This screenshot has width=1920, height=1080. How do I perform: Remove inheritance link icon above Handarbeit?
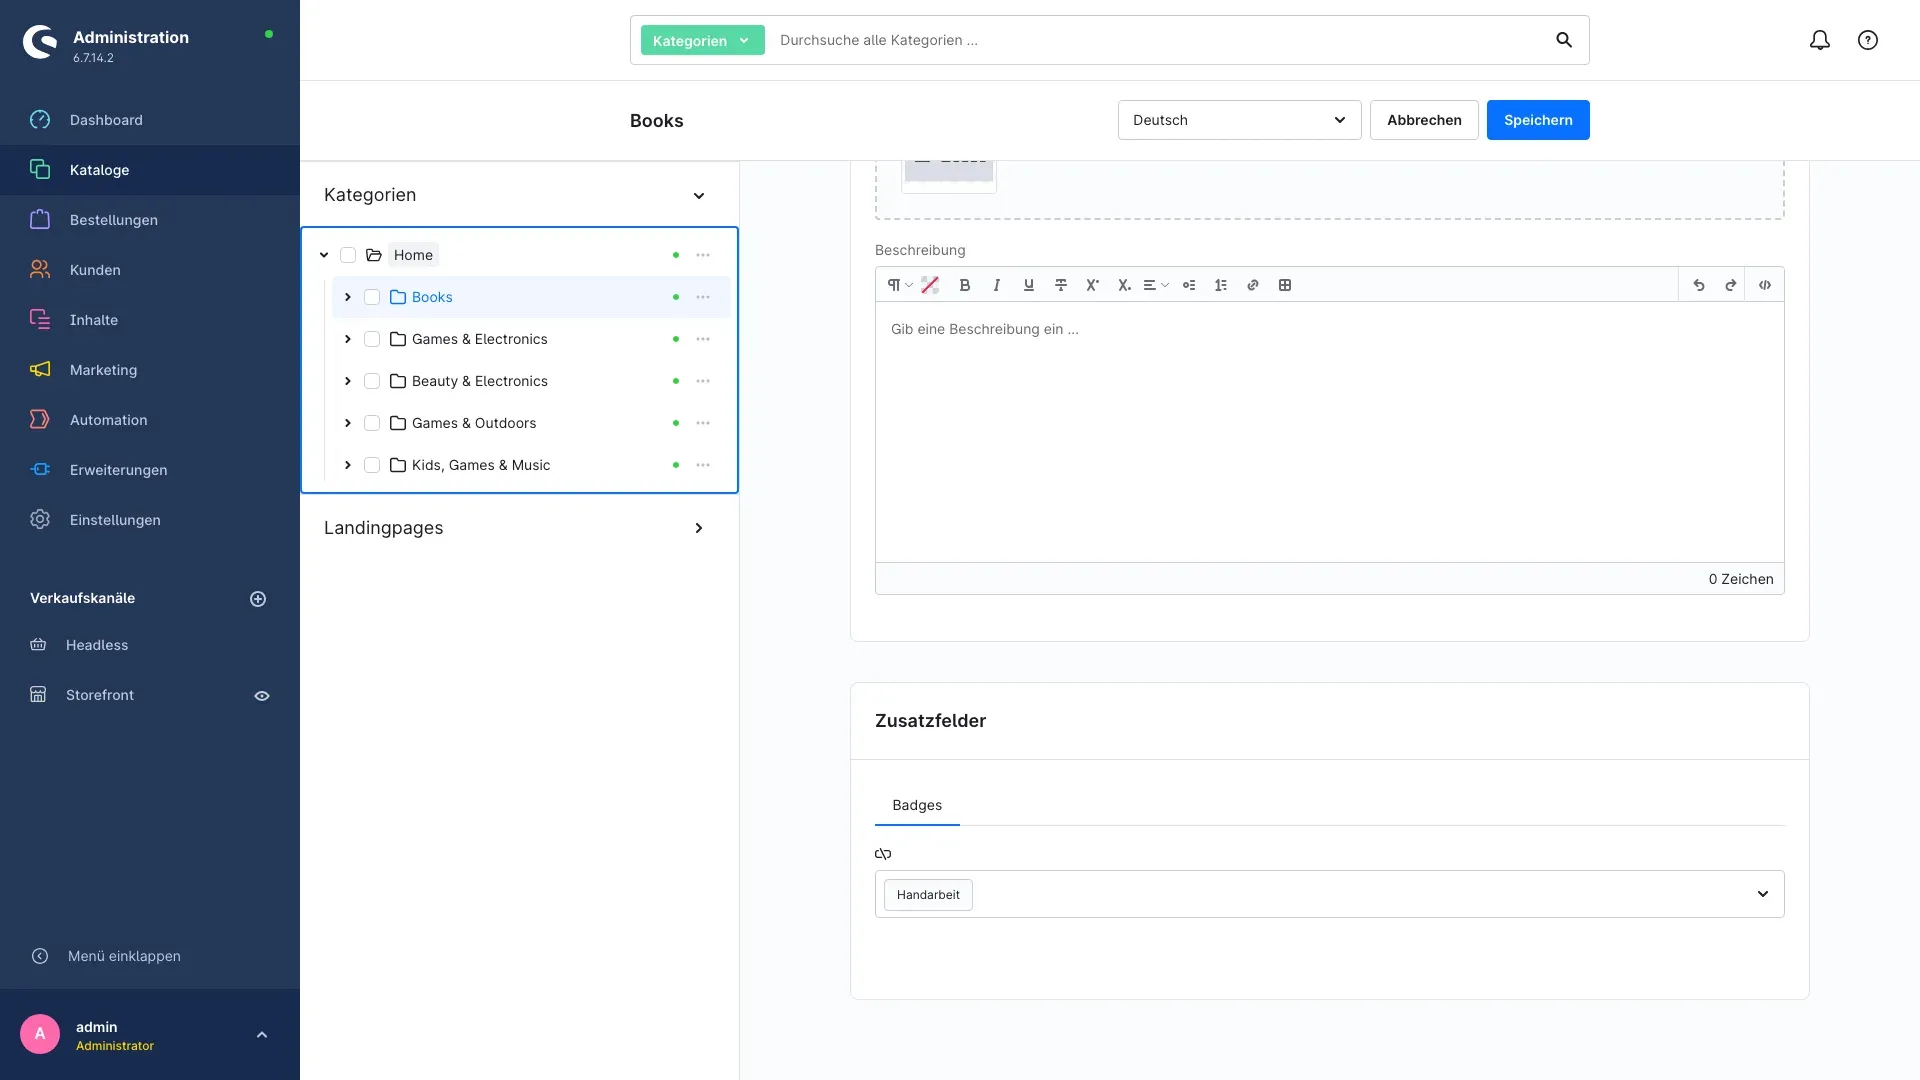(883, 854)
